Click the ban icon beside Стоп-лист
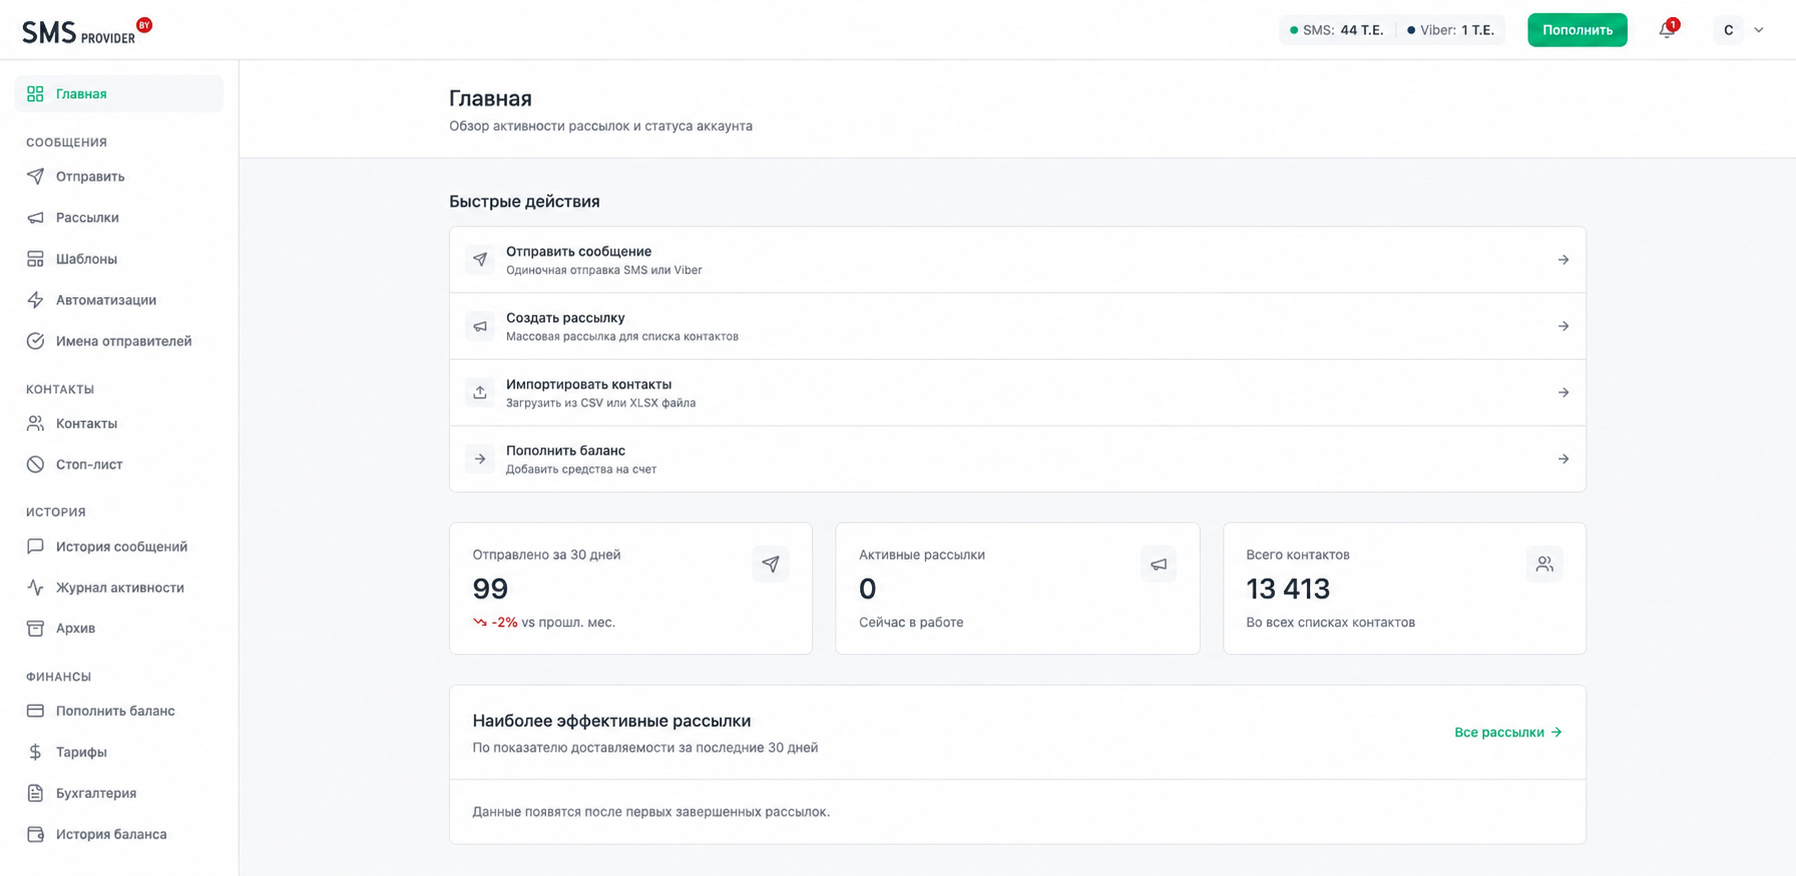 coord(36,464)
